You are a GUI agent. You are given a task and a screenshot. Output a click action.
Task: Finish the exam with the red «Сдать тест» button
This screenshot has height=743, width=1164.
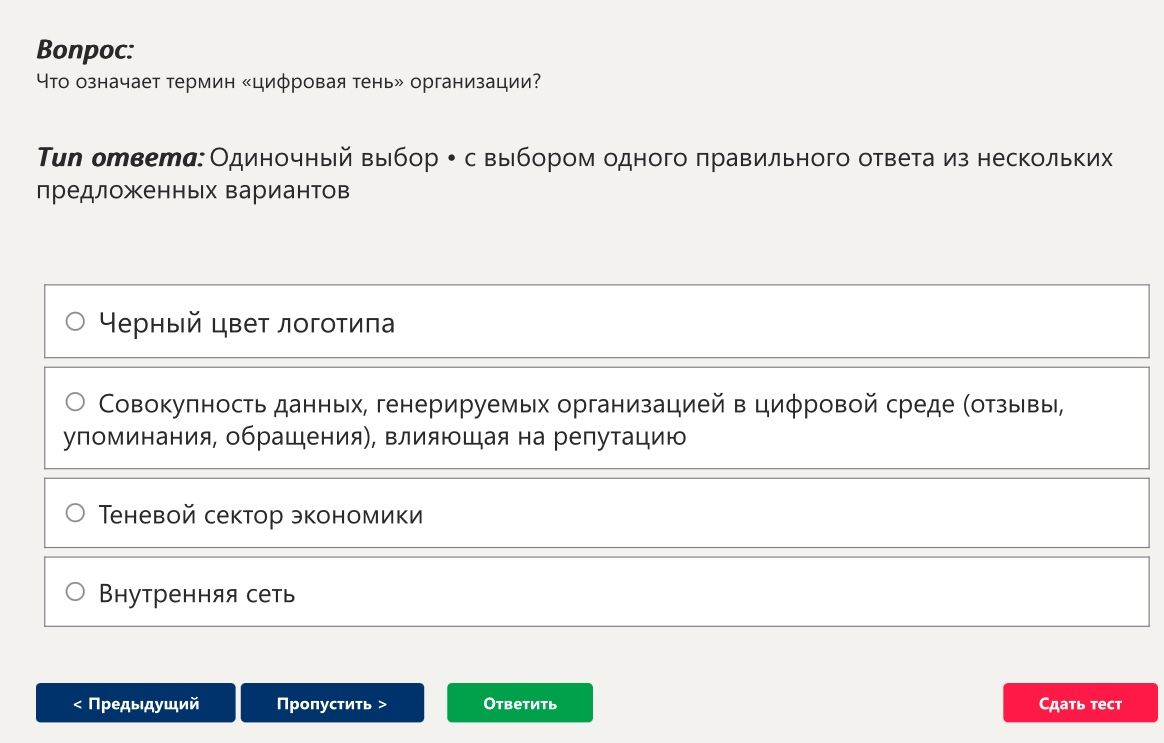(x=1080, y=703)
